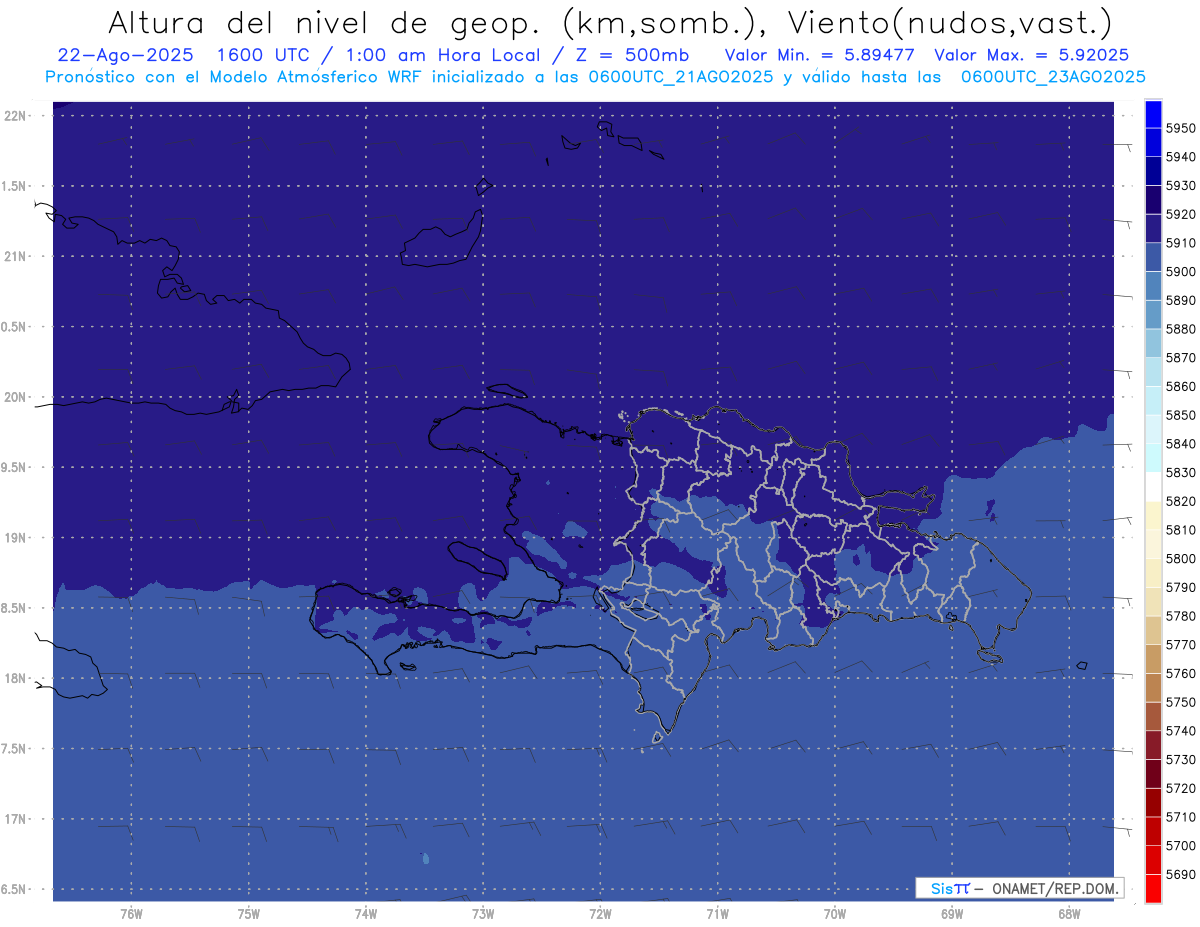Click the 5940 colorbar label
Image resolution: width=1200 pixels, height=927 pixels.
point(1181,157)
